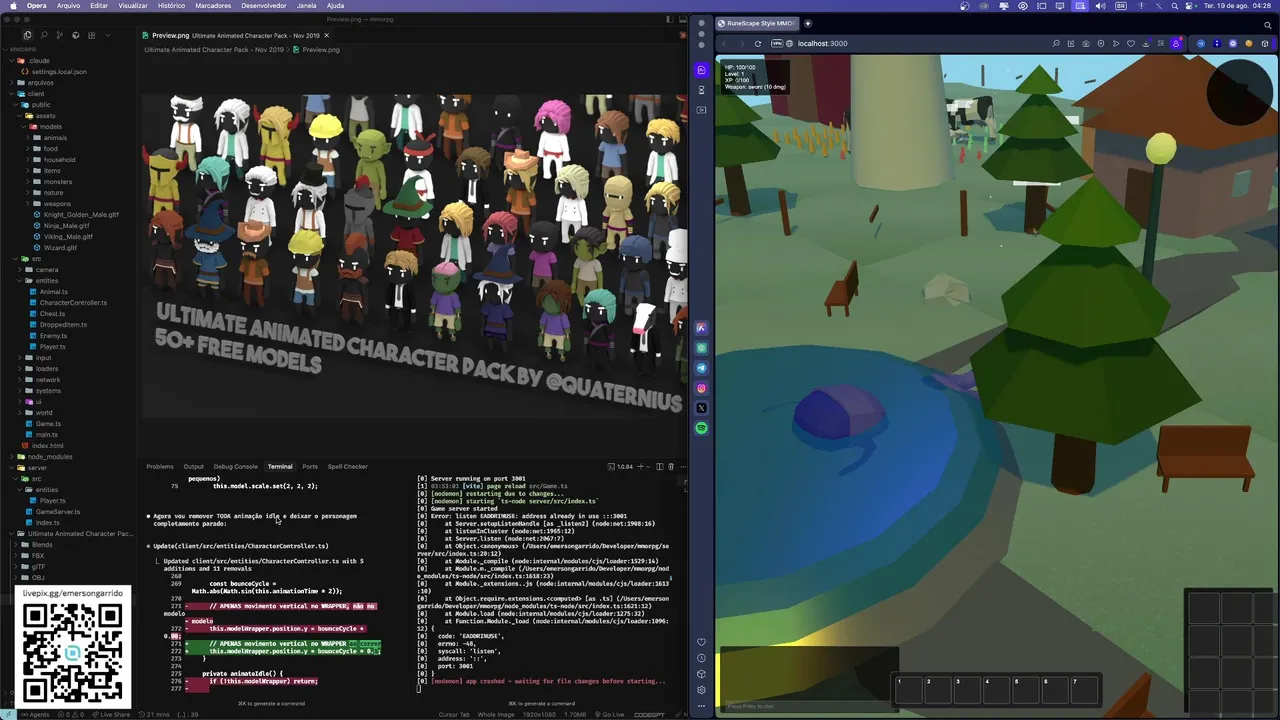
Task: Switch to the Spell Checker tab
Action: [x=347, y=467]
